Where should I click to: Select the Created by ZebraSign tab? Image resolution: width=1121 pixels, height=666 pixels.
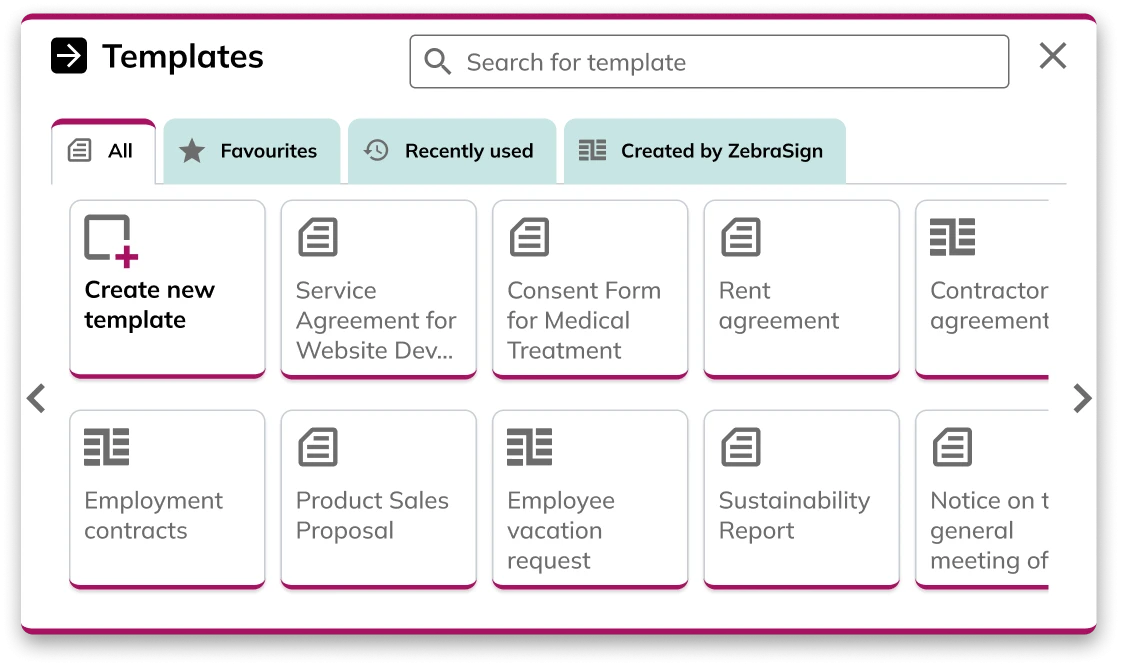pos(705,150)
